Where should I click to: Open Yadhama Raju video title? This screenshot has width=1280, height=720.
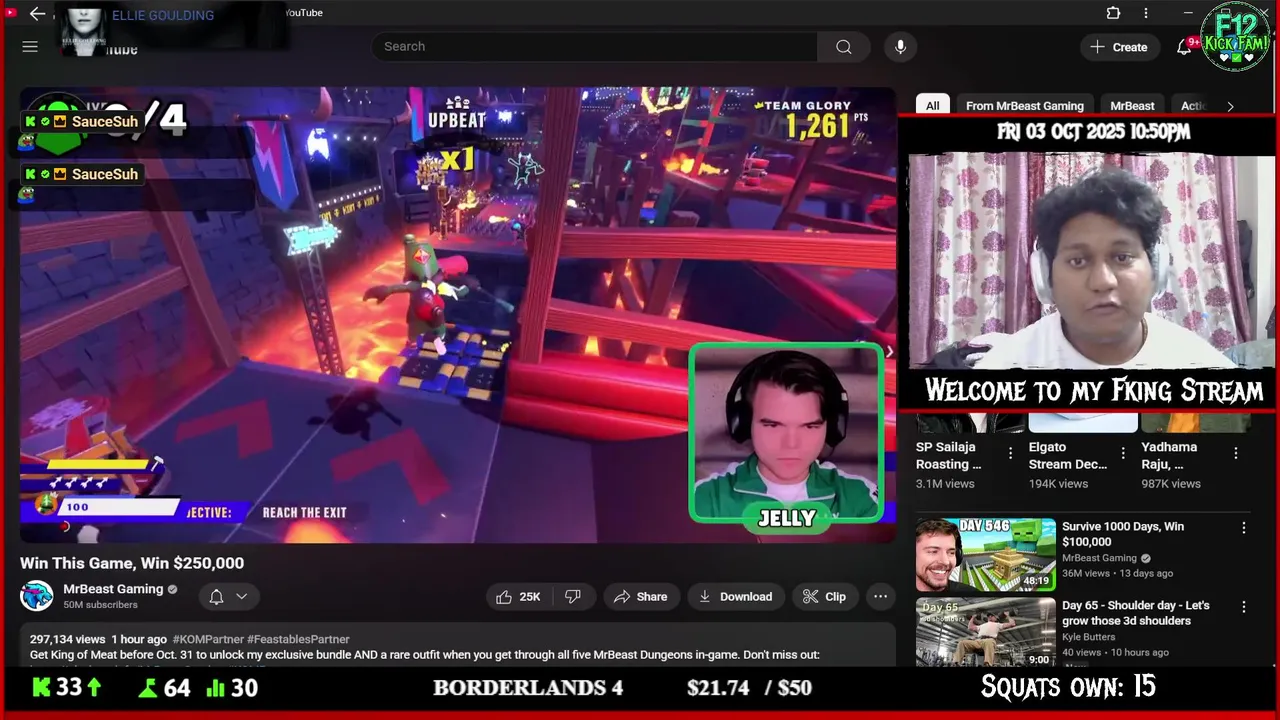(x=1169, y=455)
